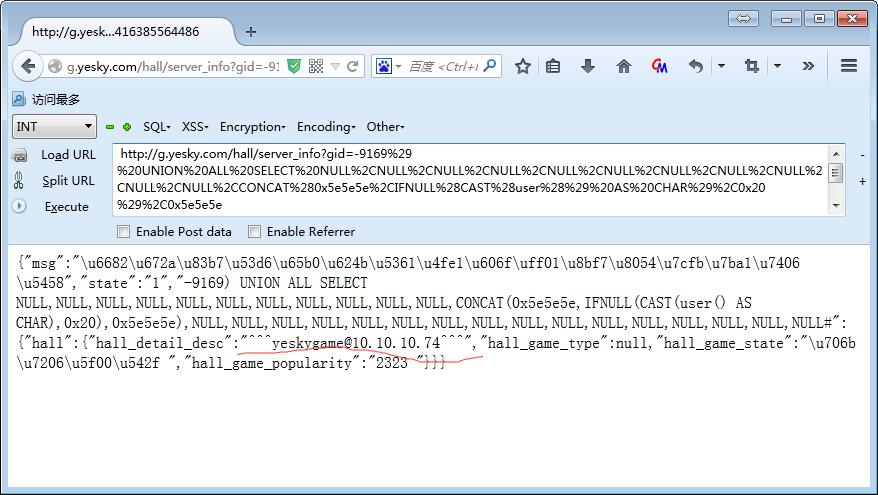Click the double-arrow window button in title bar

tap(743, 18)
